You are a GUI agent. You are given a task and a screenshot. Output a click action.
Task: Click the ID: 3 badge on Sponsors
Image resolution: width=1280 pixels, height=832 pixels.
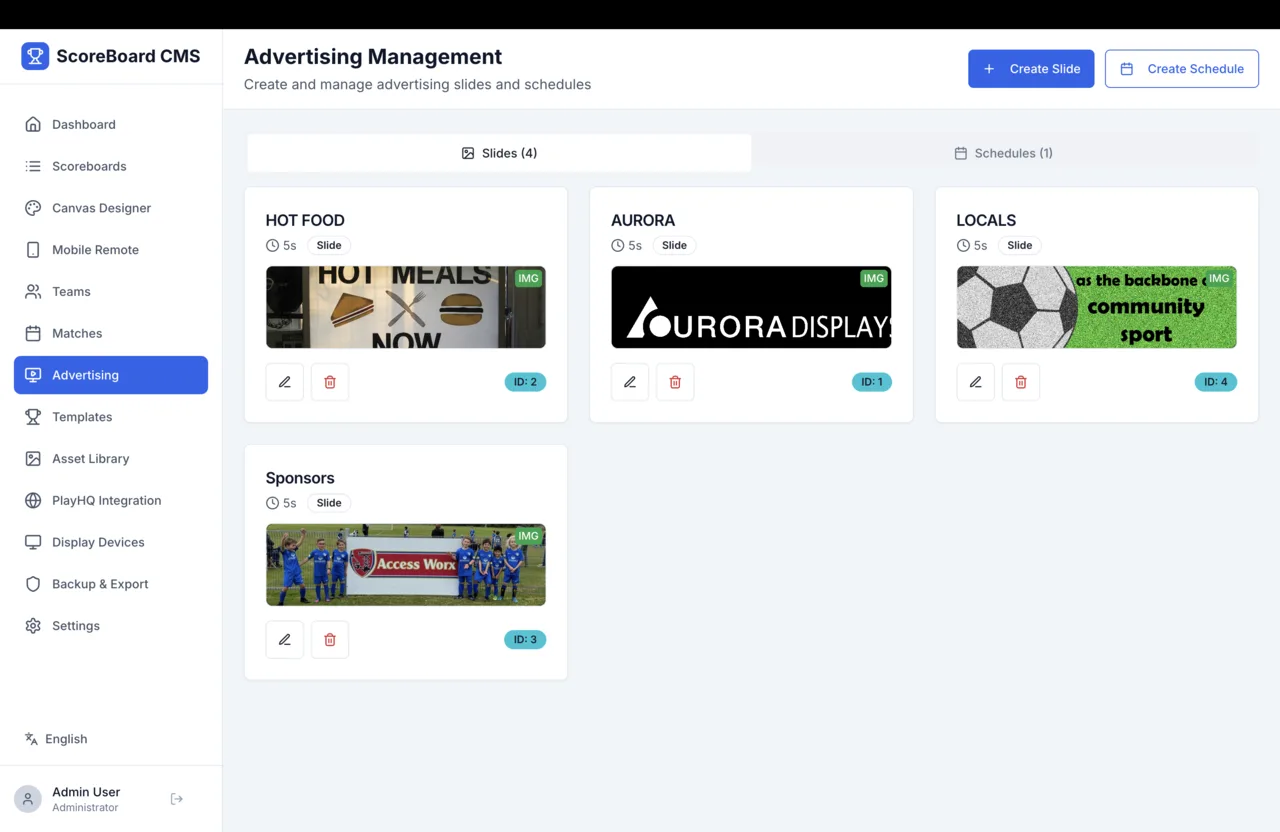pos(525,639)
